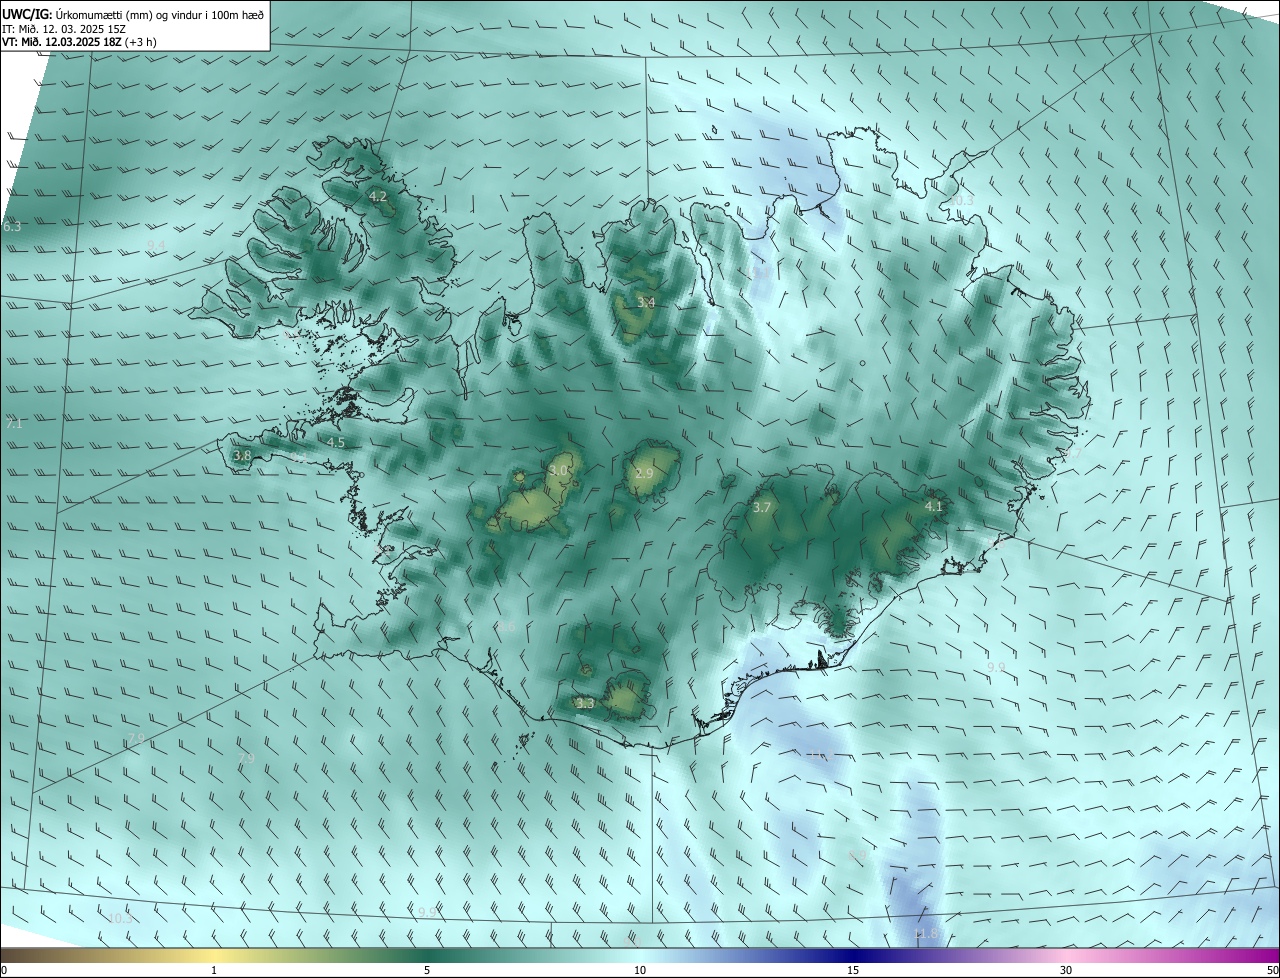This screenshot has width=1280, height=978.
Task: Click the 3.3 value near south coast
Action: [x=586, y=704]
